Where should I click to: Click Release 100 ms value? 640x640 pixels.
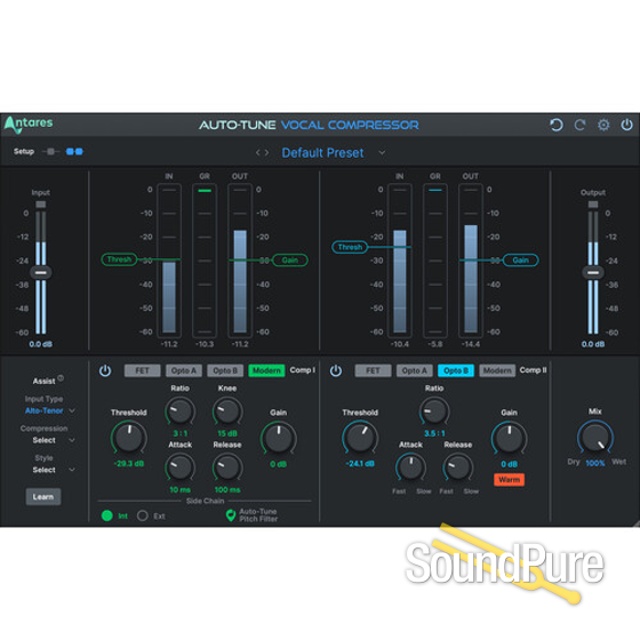(x=227, y=489)
